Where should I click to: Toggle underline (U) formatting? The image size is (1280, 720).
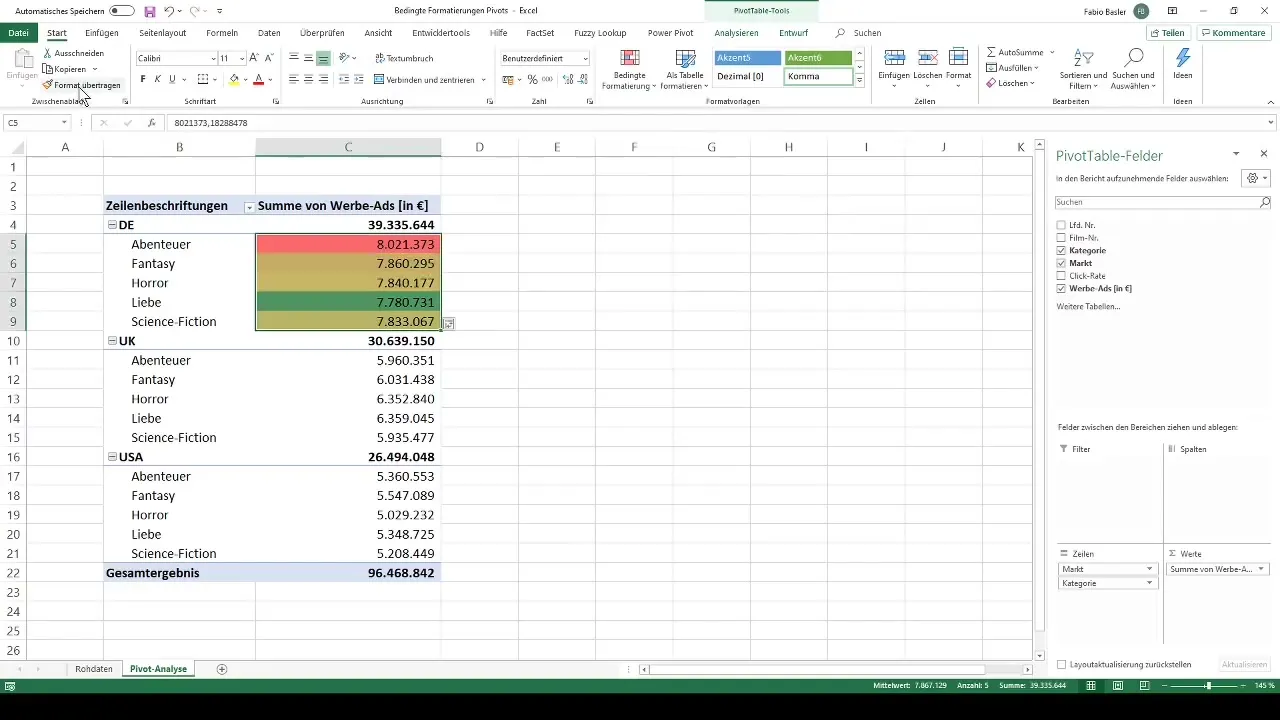pyautogui.click(x=172, y=79)
